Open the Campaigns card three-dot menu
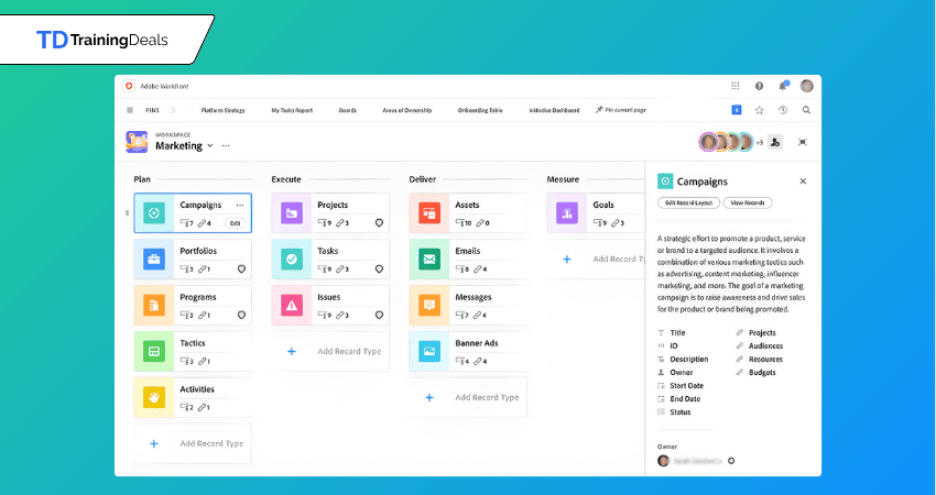 (x=240, y=205)
